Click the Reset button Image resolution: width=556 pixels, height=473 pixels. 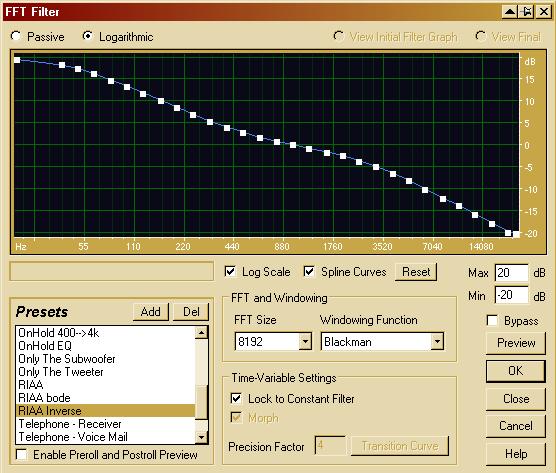click(416, 272)
